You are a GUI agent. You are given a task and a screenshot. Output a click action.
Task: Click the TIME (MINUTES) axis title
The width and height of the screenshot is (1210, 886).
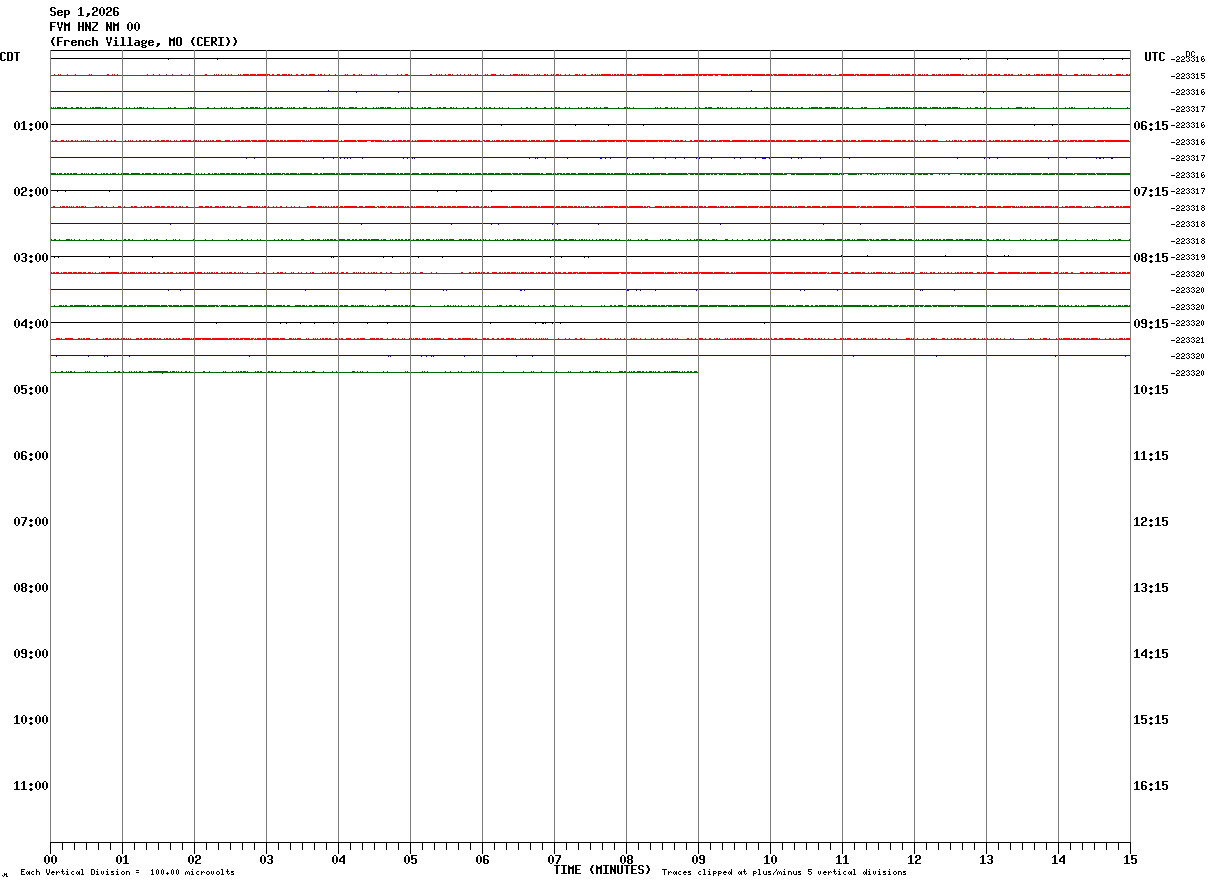point(602,870)
